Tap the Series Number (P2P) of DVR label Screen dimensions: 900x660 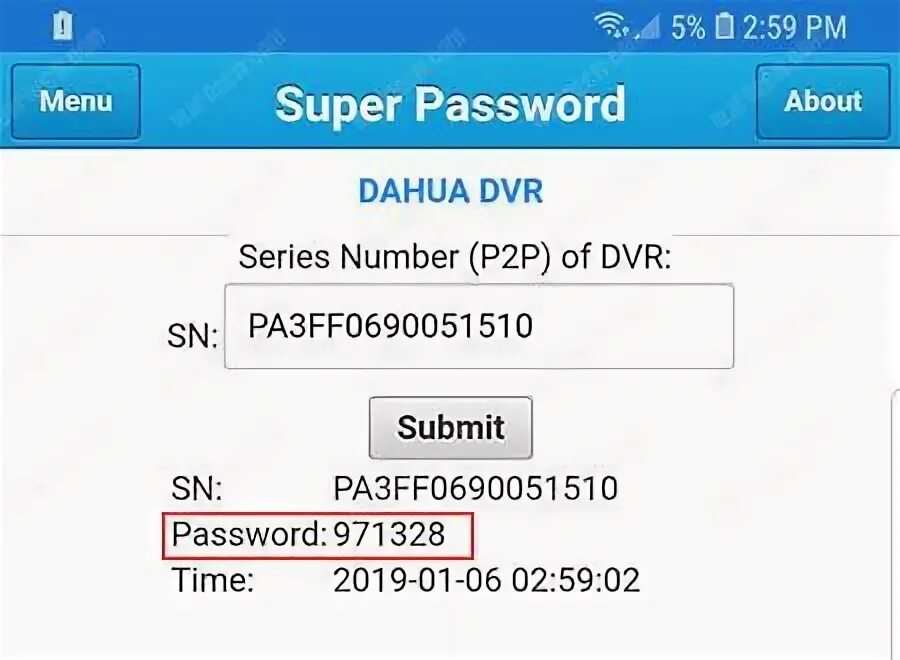click(x=455, y=257)
